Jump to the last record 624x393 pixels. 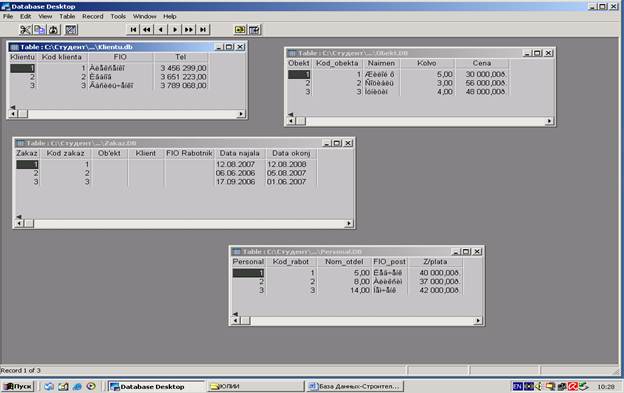[x=203, y=29]
